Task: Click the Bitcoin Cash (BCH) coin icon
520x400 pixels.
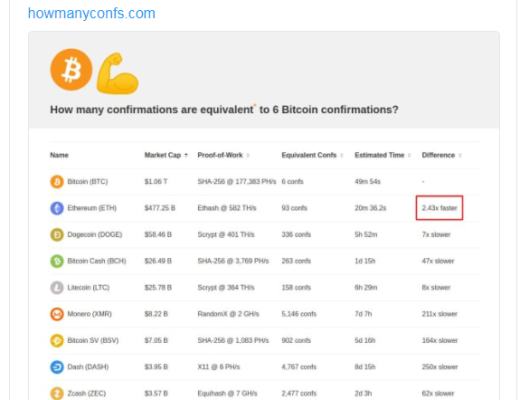Action: (x=57, y=261)
